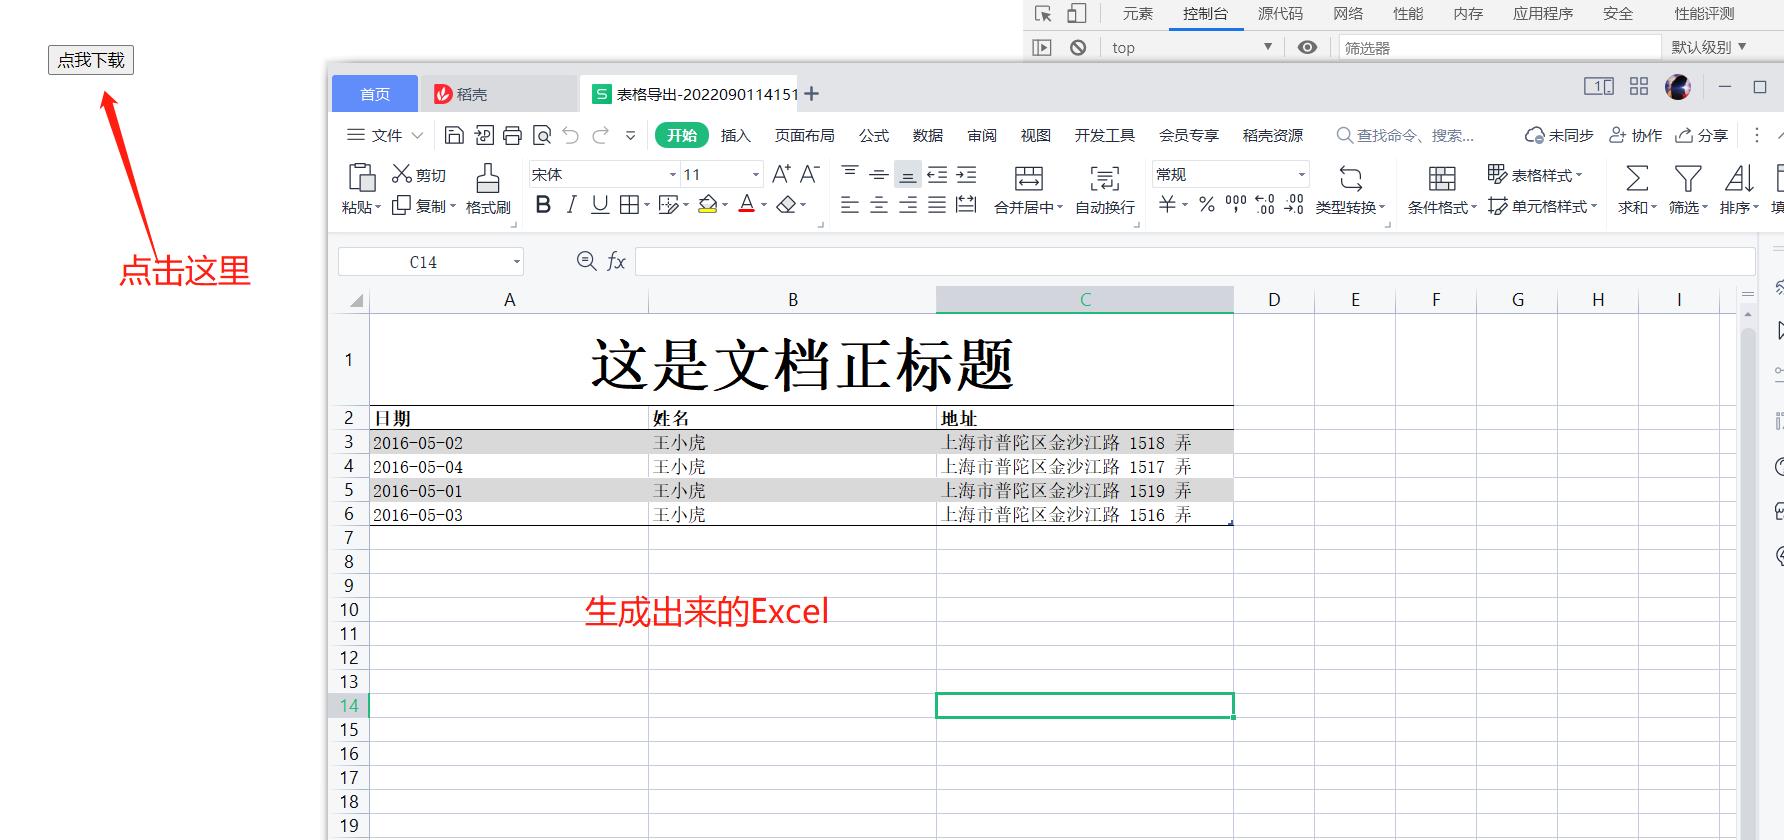The height and width of the screenshot is (840, 1784).
Task: Open the 网络 tab in DevTools
Action: [x=1348, y=14]
